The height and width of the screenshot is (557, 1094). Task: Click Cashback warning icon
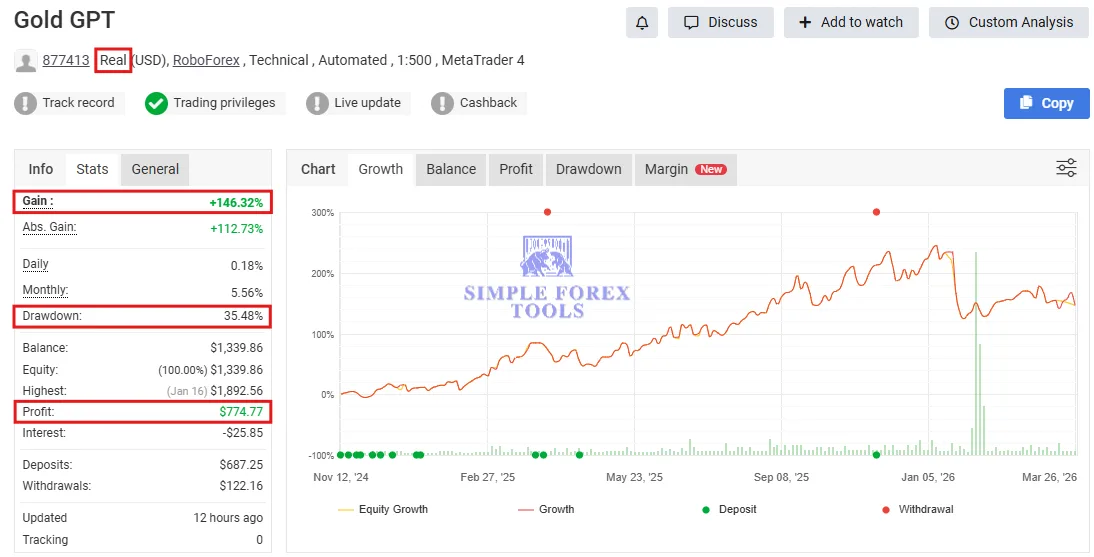coord(443,103)
